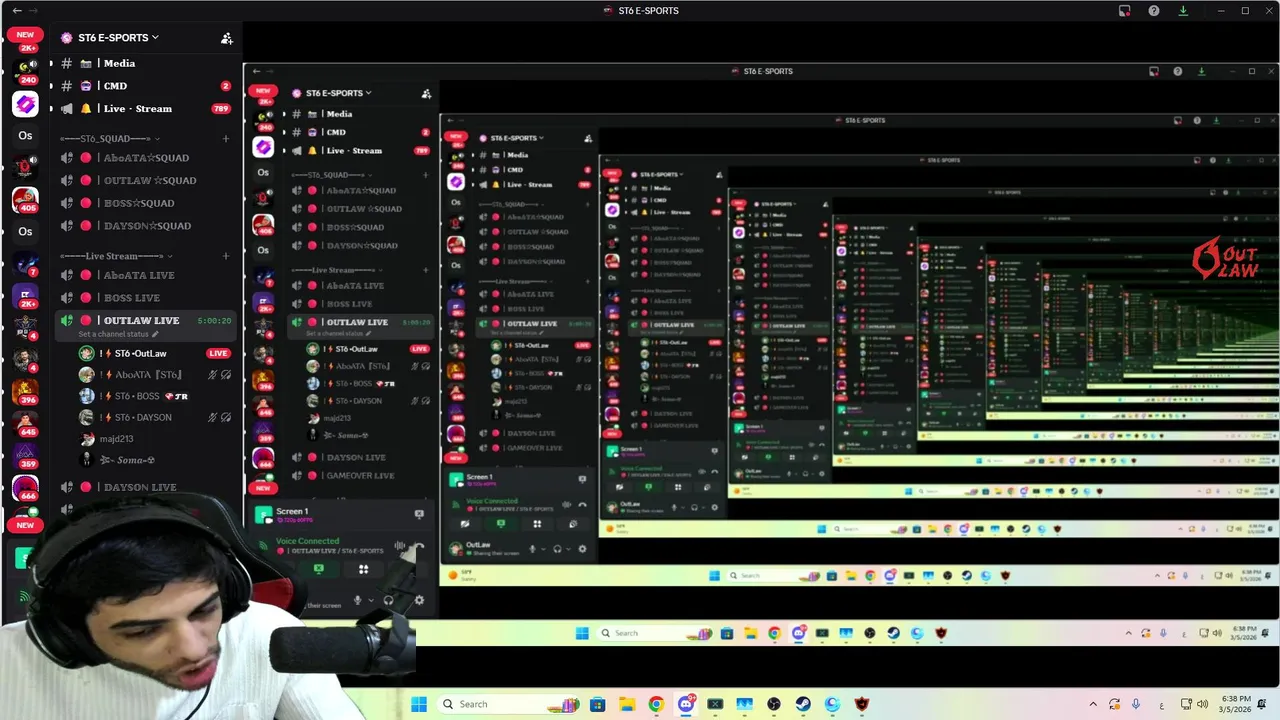This screenshot has width=1280, height=720.
Task: Open server with 666 badge in main server list
Action: click(25, 488)
